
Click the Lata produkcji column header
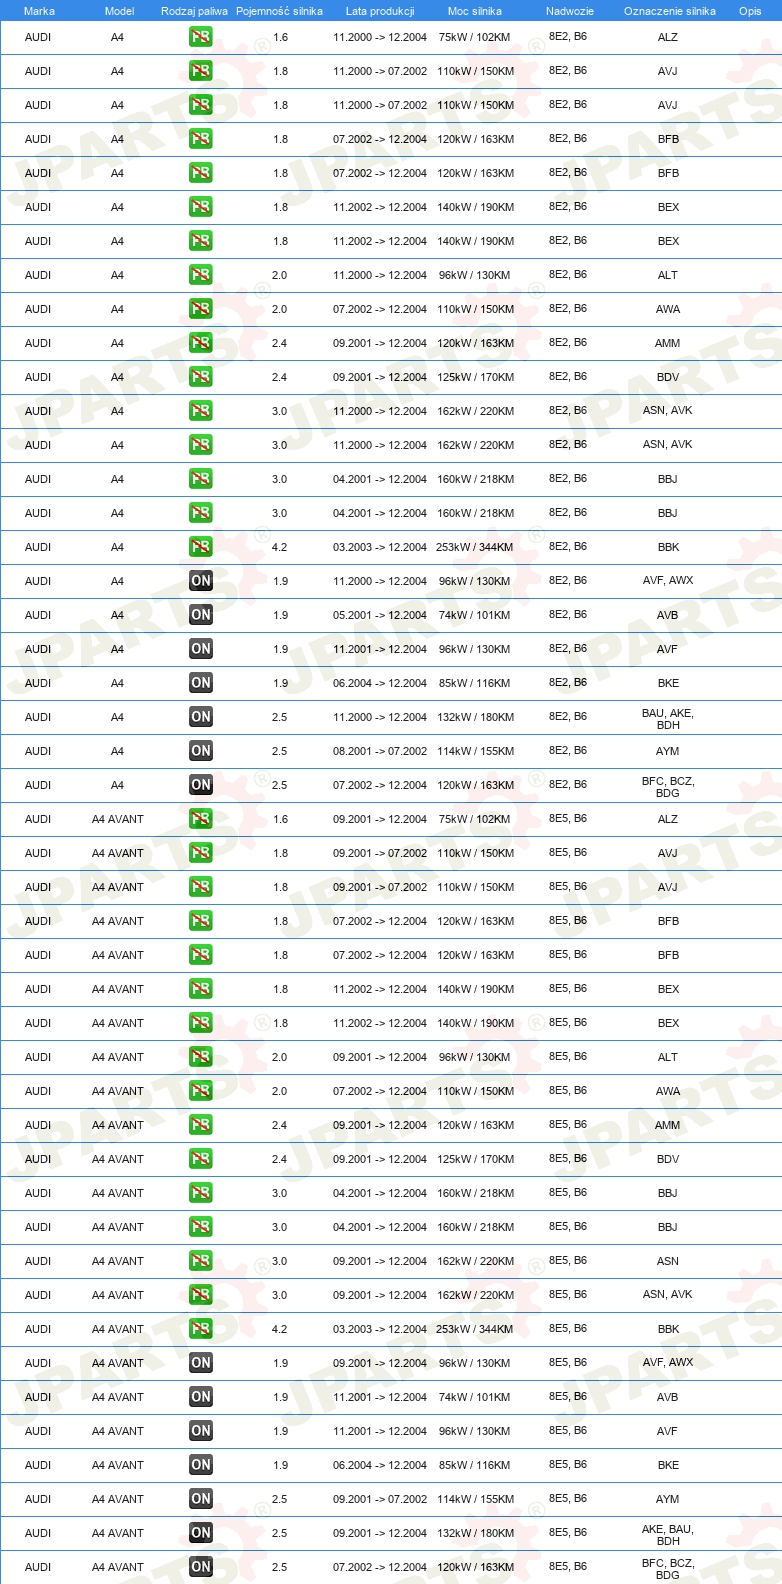[x=380, y=11]
